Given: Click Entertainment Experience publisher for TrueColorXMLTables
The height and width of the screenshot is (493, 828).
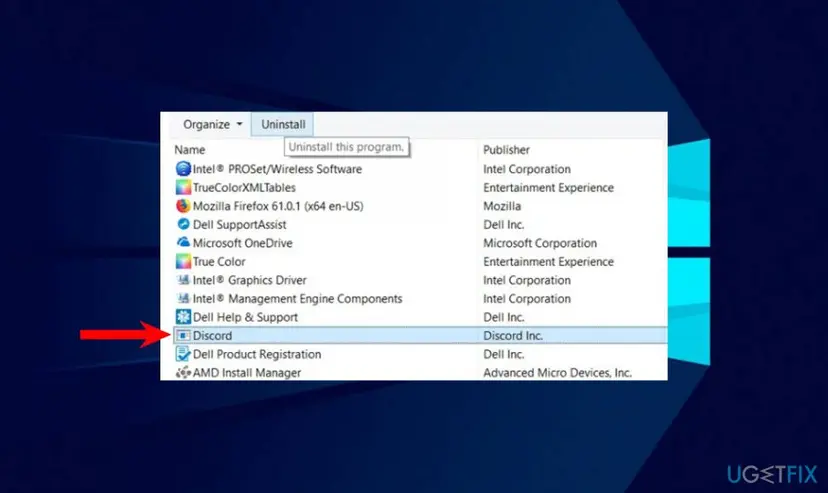Looking at the screenshot, I should [x=548, y=187].
